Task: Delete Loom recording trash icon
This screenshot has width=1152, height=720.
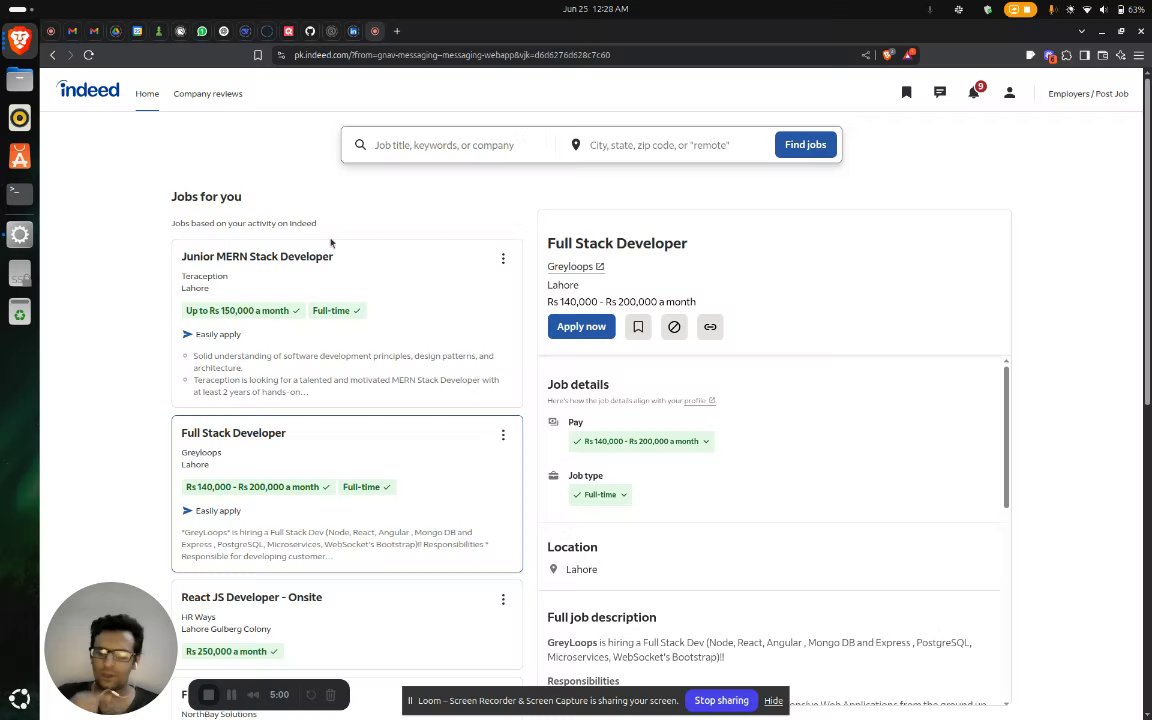Action: [331, 694]
